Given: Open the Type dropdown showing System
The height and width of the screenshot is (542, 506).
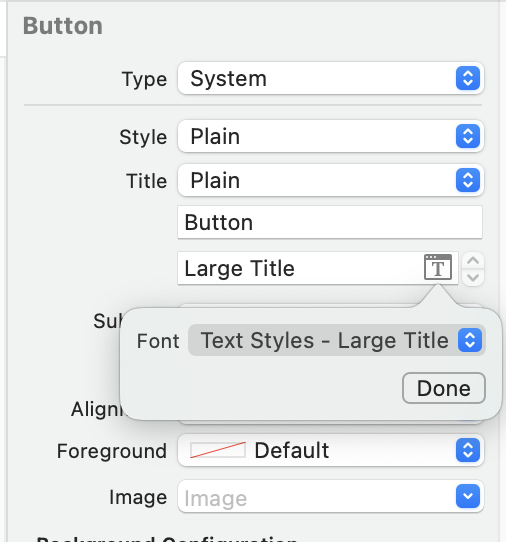Looking at the screenshot, I should pyautogui.click(x=330, y=78).
